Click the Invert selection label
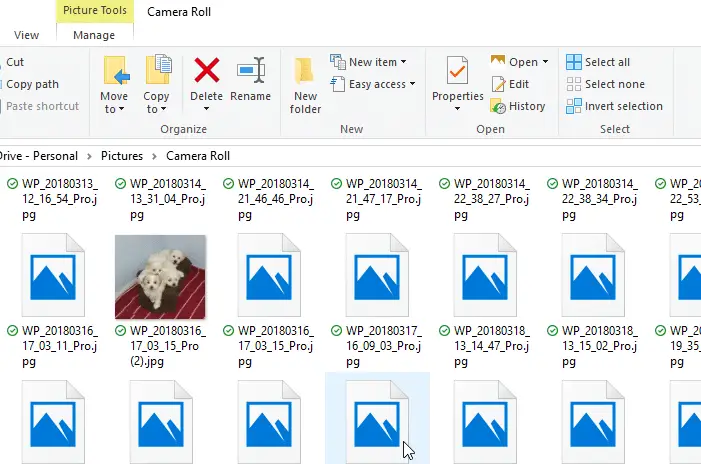Screen dimensions: 701x464 tap(624, 106)
